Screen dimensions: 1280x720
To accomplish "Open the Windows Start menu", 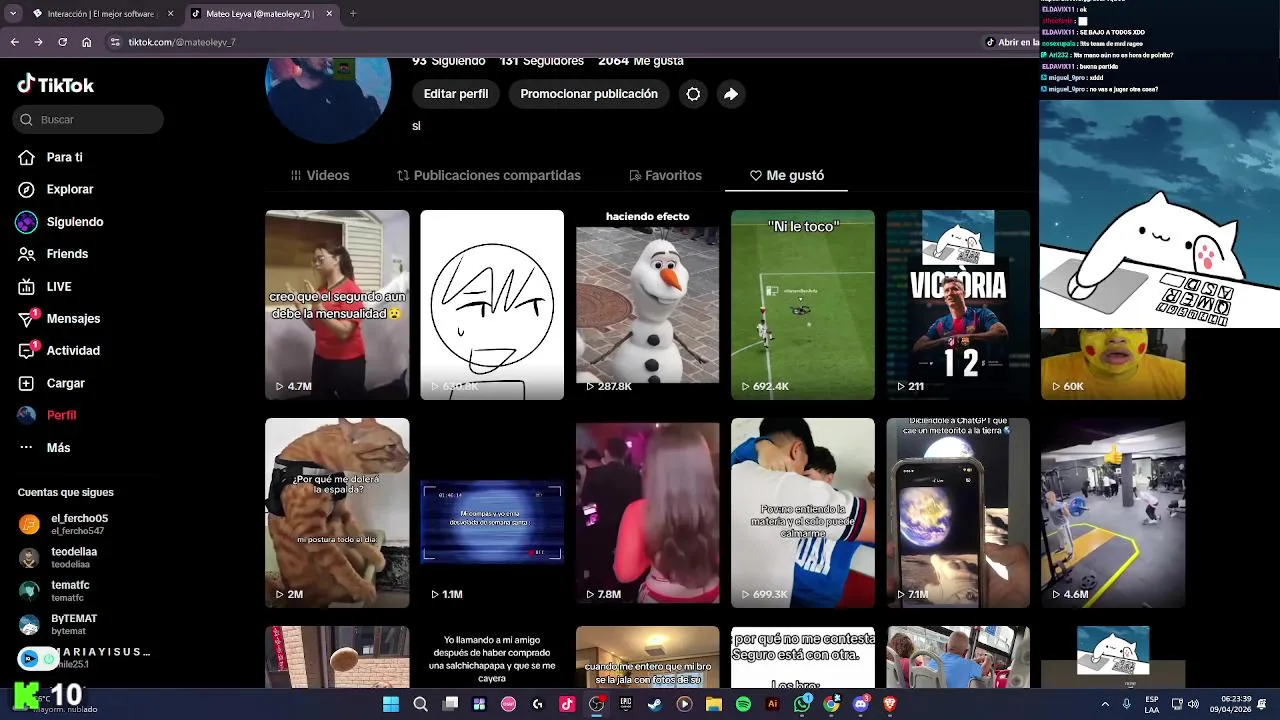I will coord(391,704).
